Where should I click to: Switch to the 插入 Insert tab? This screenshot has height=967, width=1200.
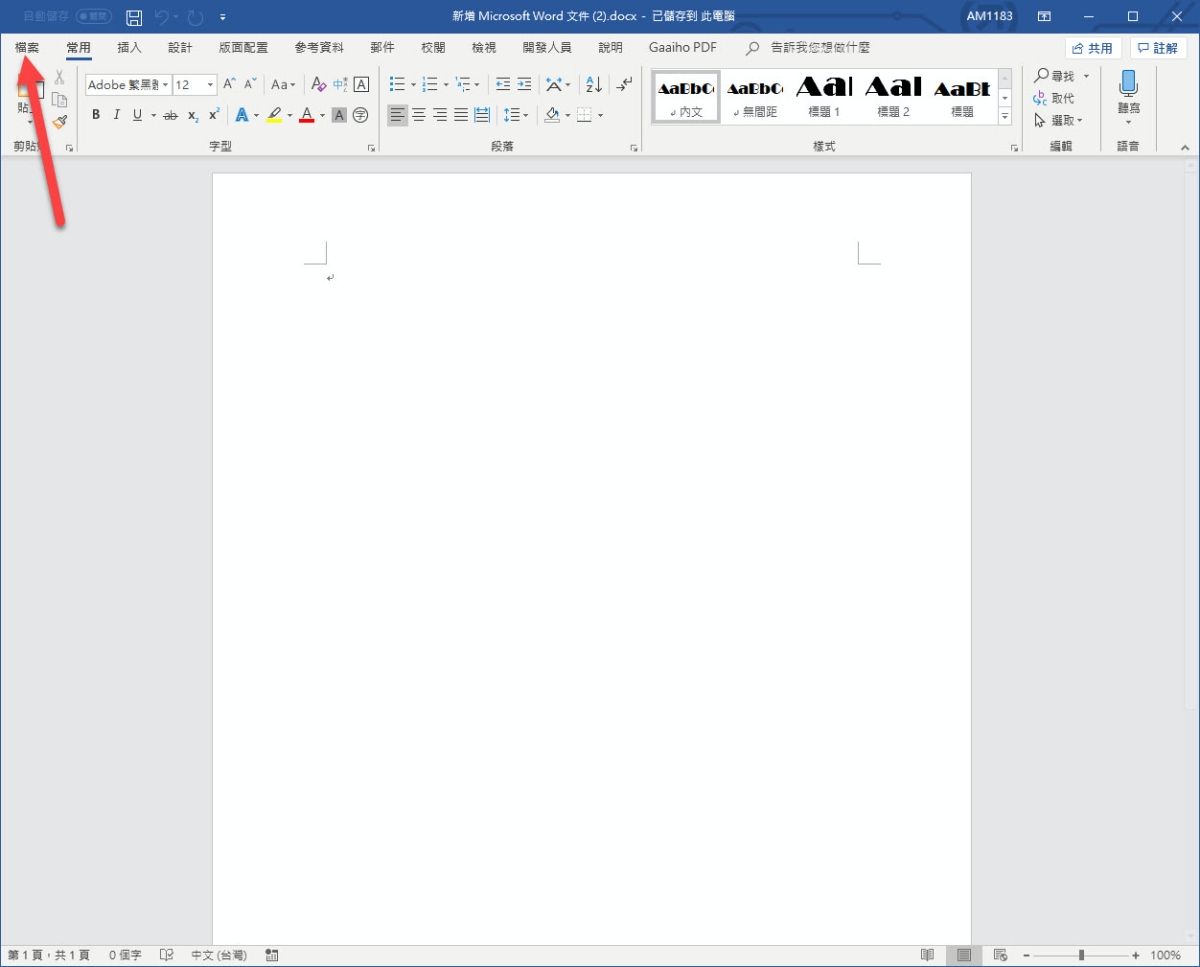[130, 47]
